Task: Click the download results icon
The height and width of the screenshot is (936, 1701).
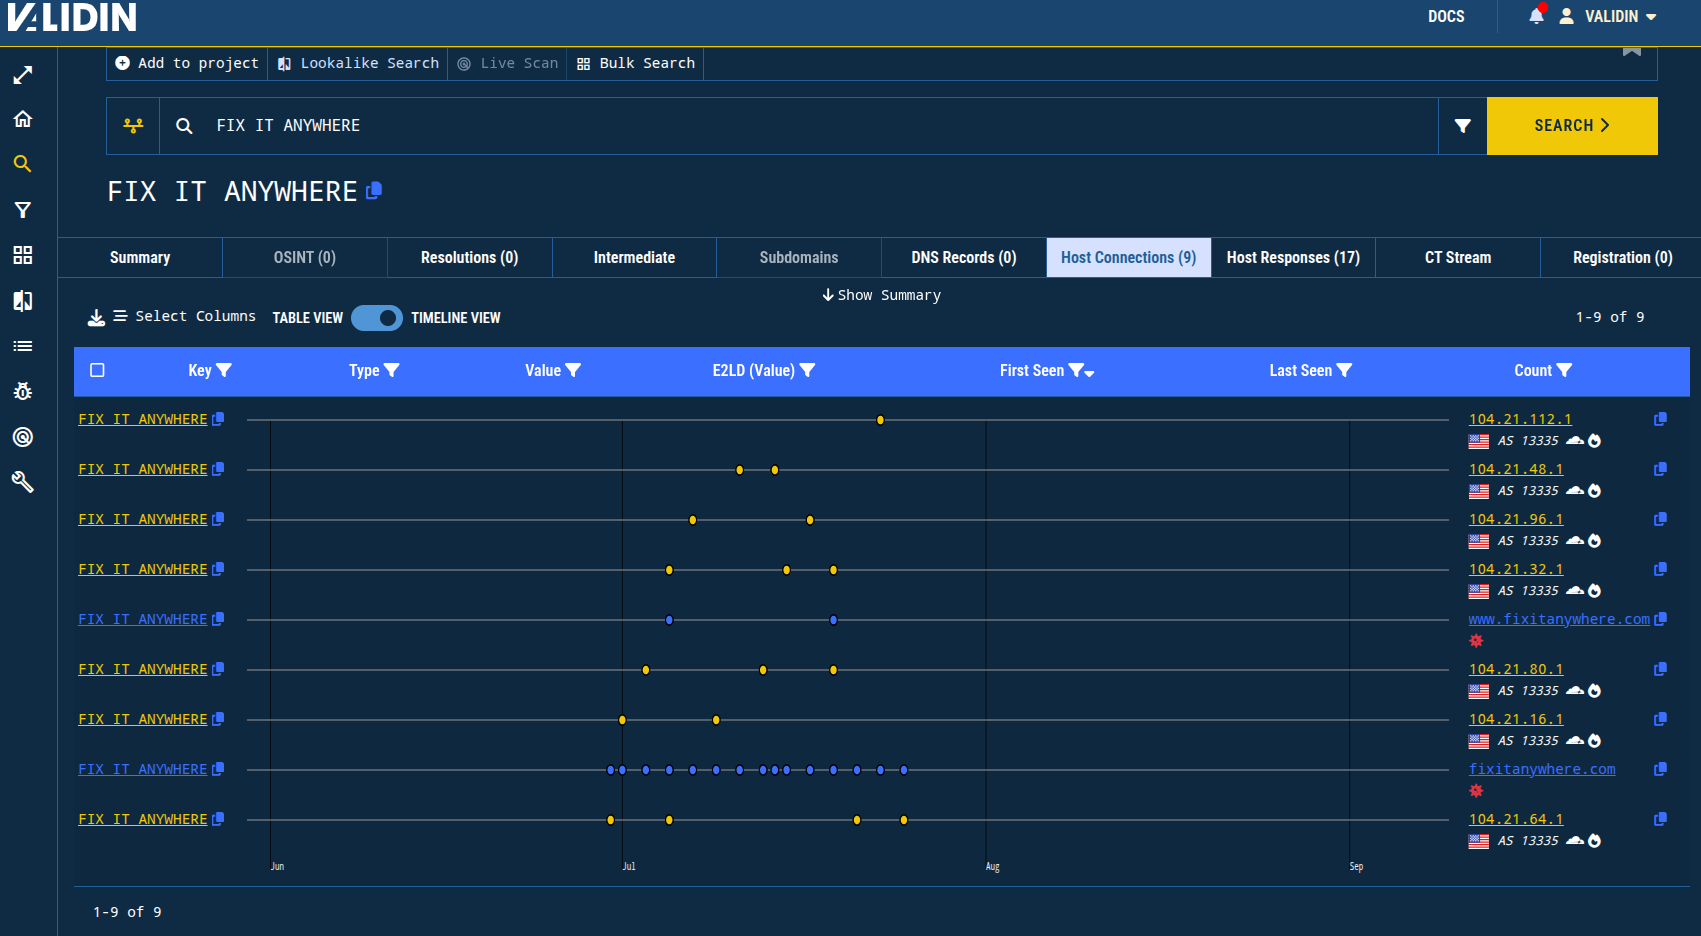Action: click(96, 317)
